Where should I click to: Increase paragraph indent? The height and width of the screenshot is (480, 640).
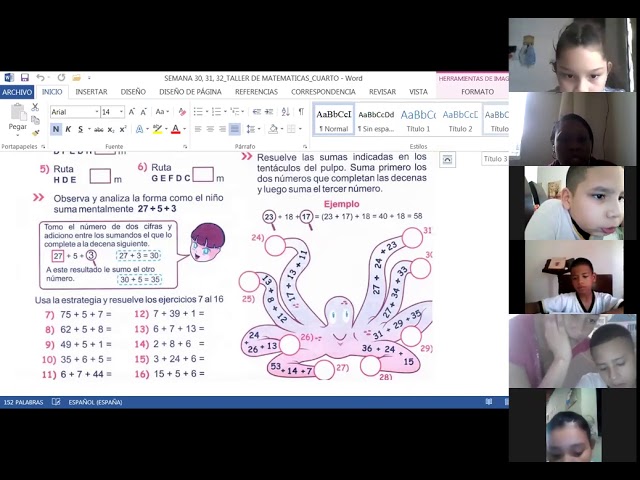(269, 112)
